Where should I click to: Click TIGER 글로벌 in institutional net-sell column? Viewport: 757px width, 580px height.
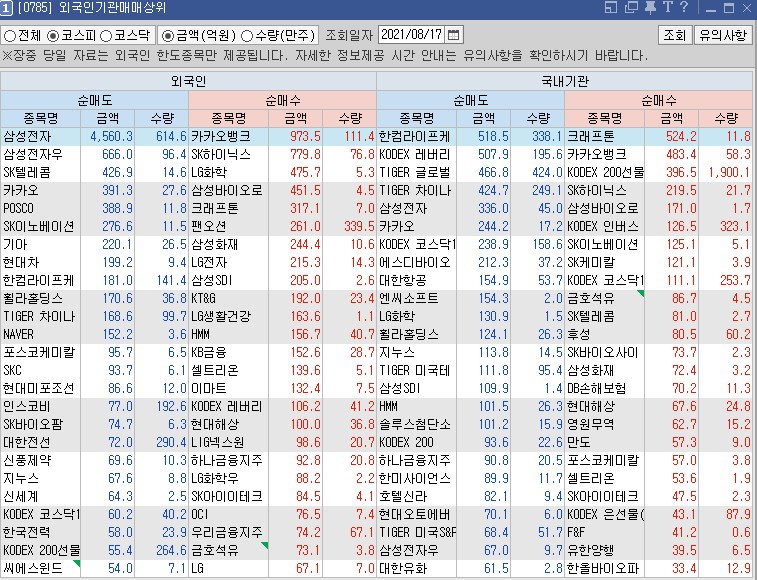415,172
